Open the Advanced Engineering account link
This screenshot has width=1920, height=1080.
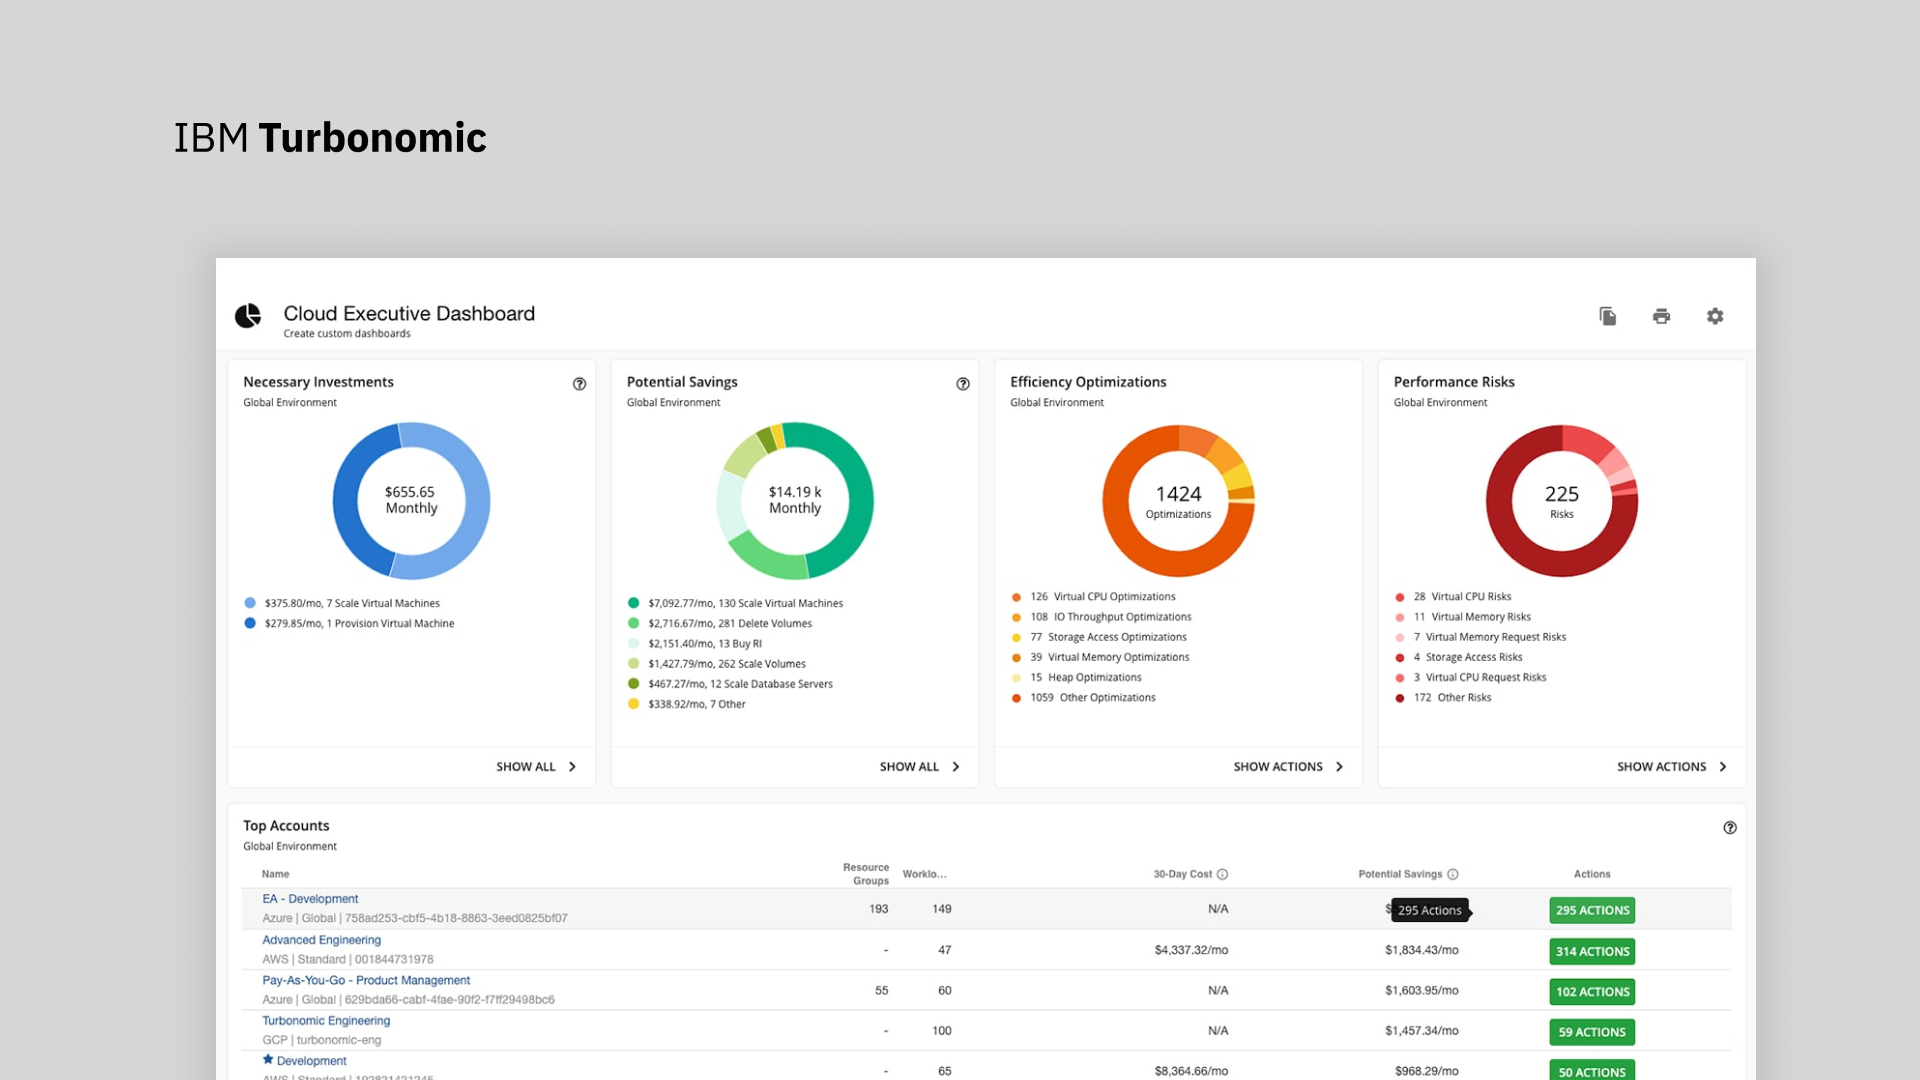click(x=321, y=940)
